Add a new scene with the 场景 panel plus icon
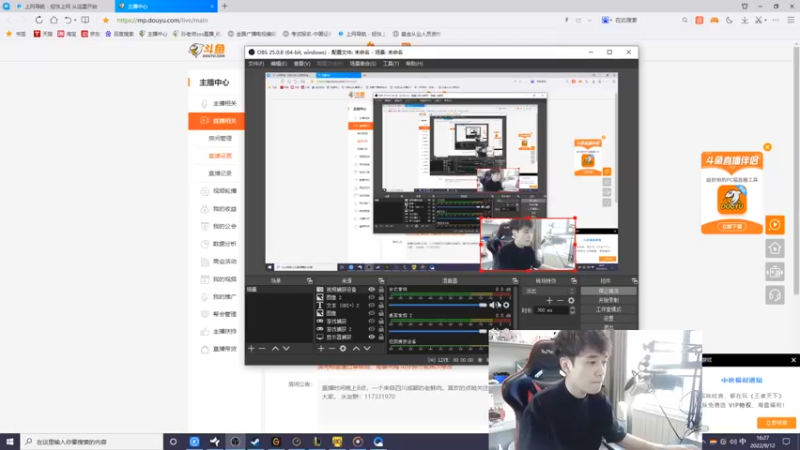The width and height of the screenshot is (800, 450). click(251, 348)
